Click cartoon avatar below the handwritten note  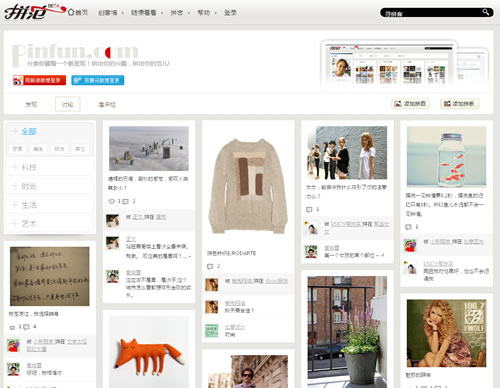13,345
